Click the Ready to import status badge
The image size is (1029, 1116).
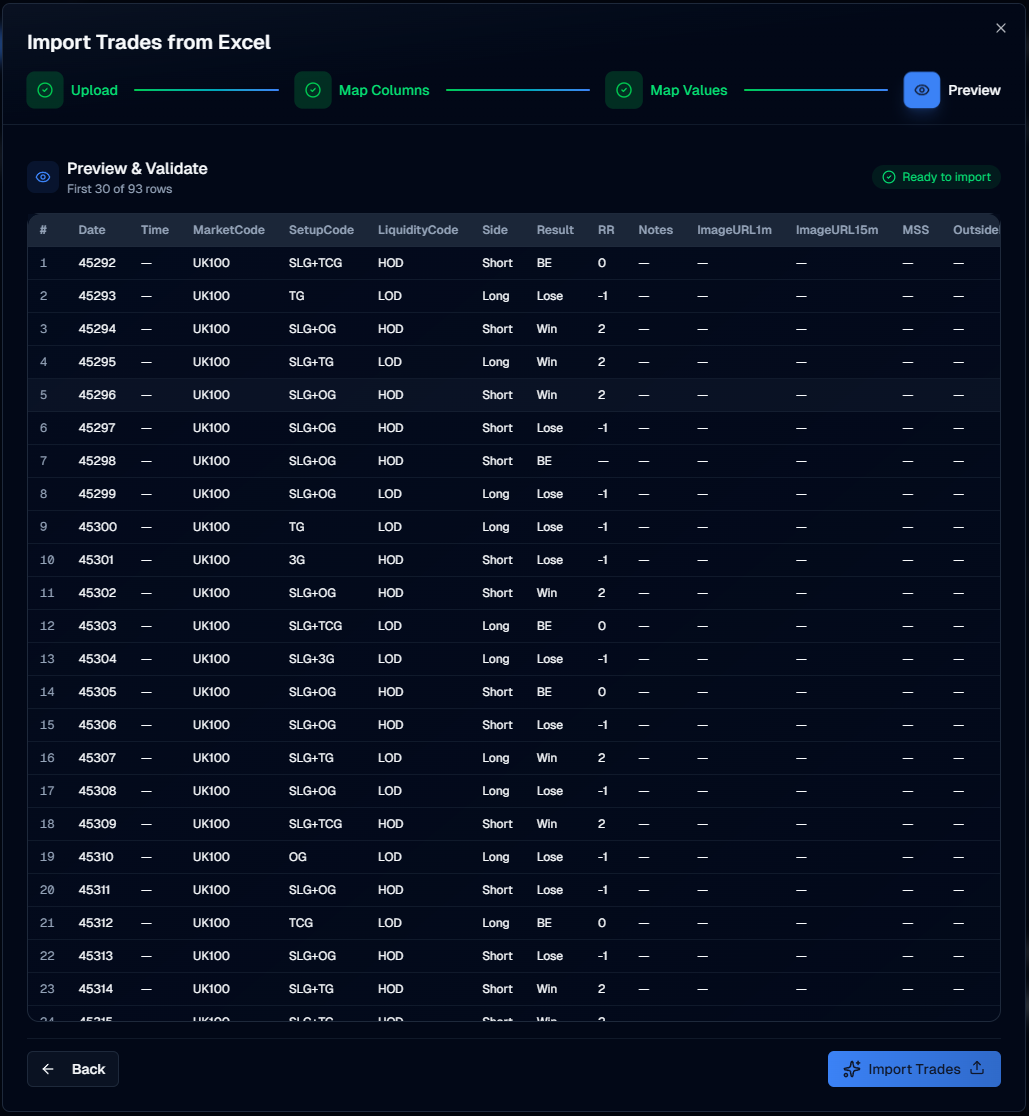coord(936,177)
